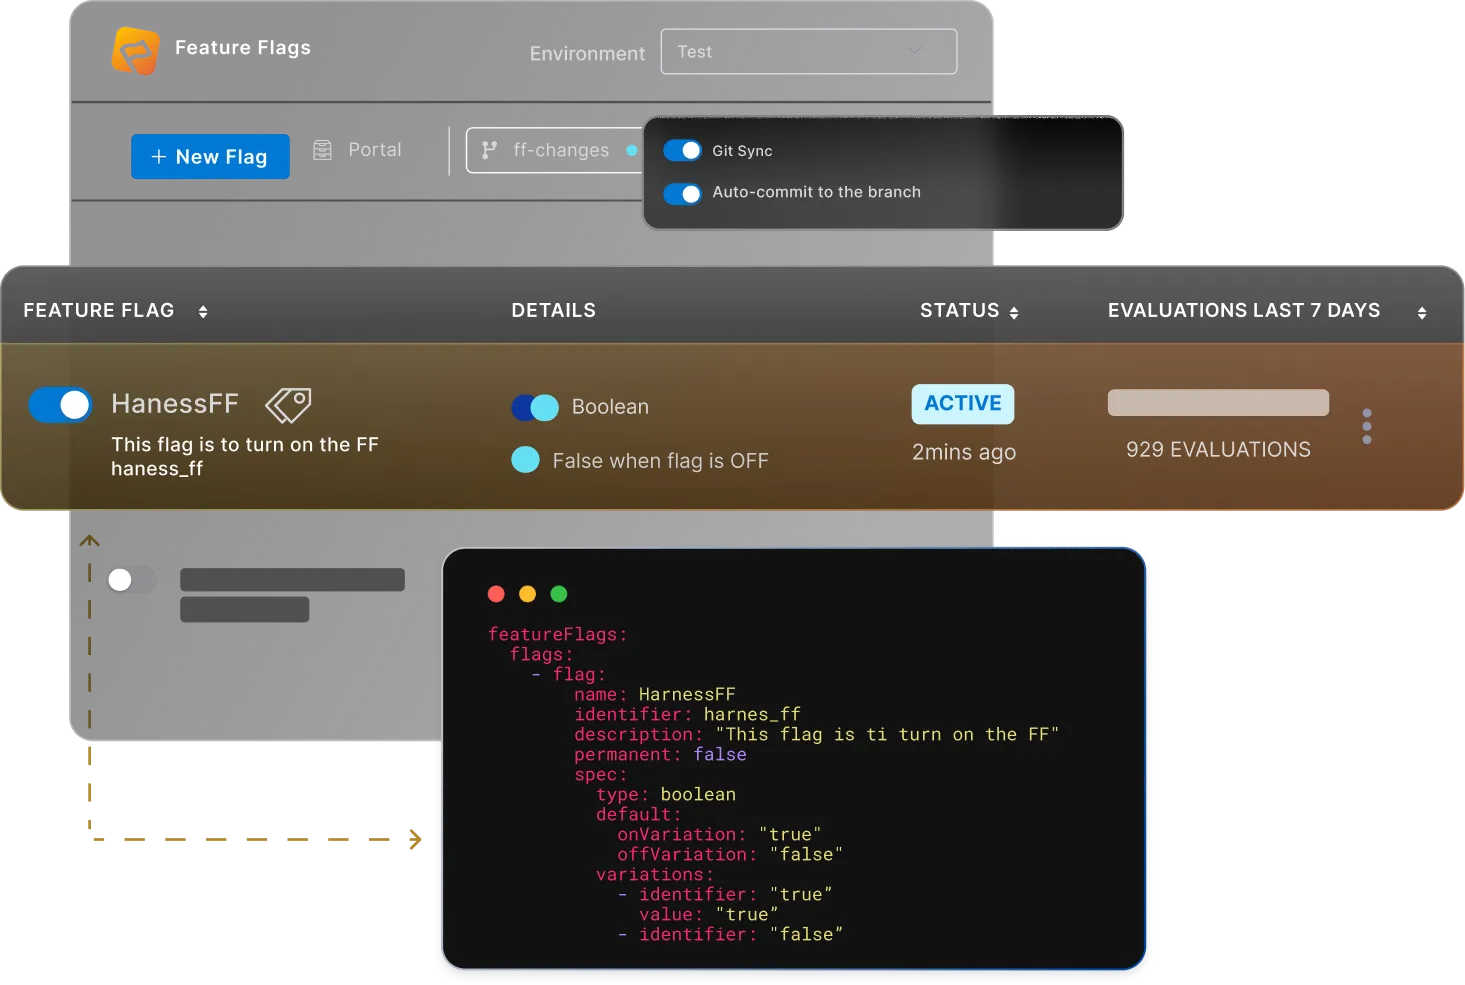
Task: Turn off Auto-commit to the branch
Action: coord(682,193)
